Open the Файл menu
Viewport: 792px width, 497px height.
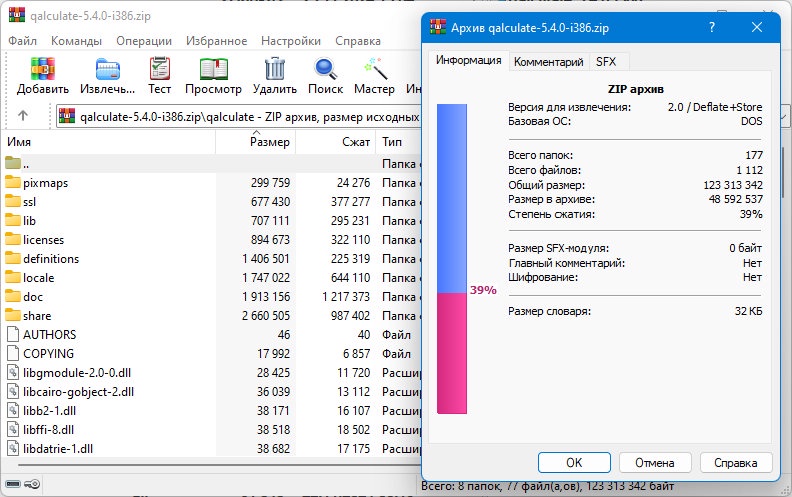pyautogui.click(x=22, y=41)
